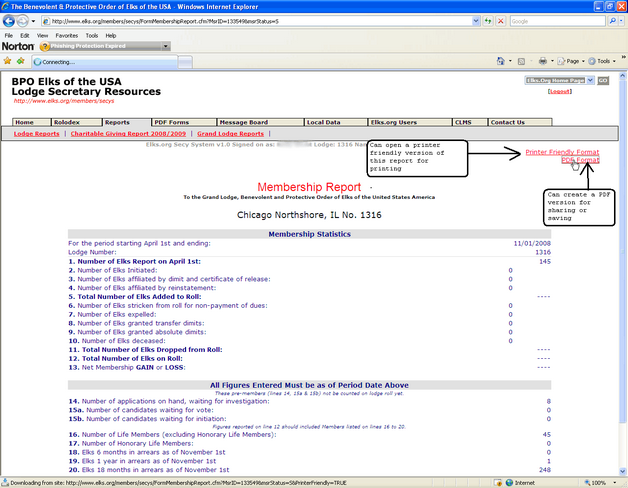Click in the Google search box
628x488 pixels.
coord(555,20)
